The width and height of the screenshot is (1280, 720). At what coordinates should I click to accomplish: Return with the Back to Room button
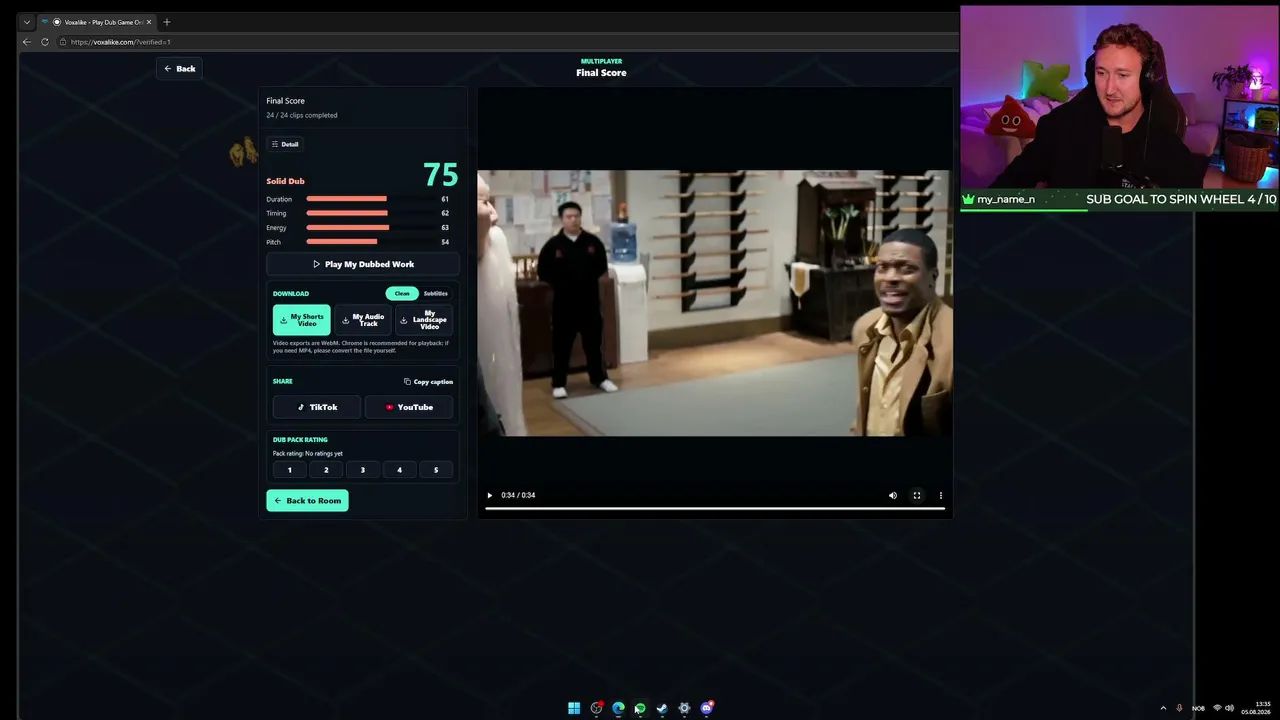tap(307, 500)
